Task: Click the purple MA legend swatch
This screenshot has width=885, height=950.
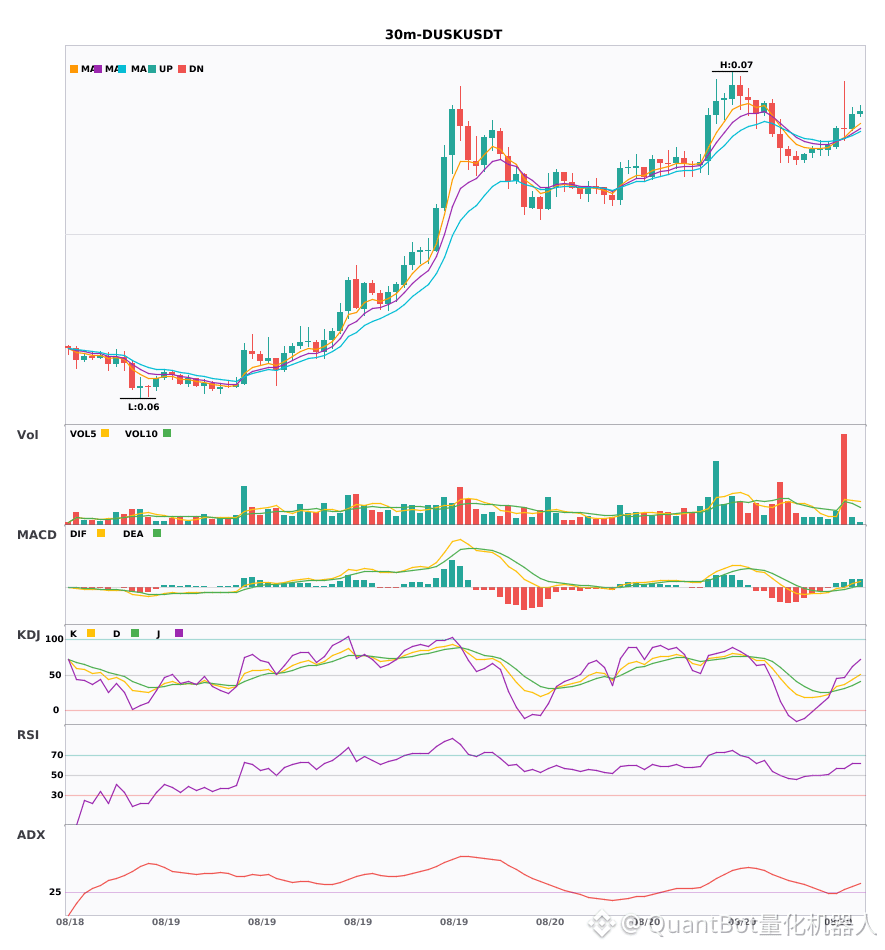Action: [x=98, y=69]
